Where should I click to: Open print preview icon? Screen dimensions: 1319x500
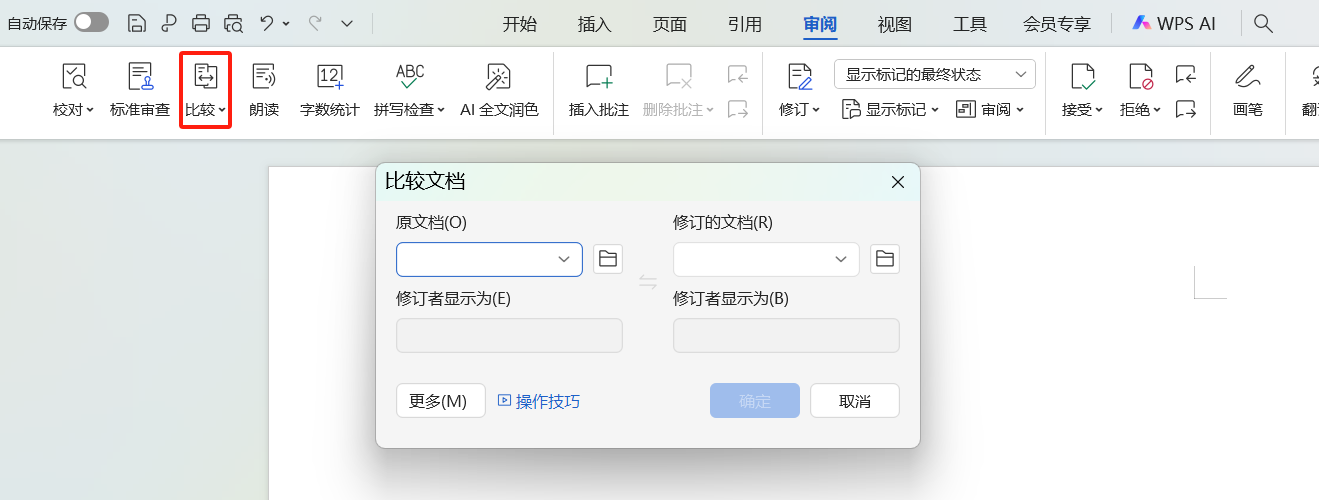233,22
